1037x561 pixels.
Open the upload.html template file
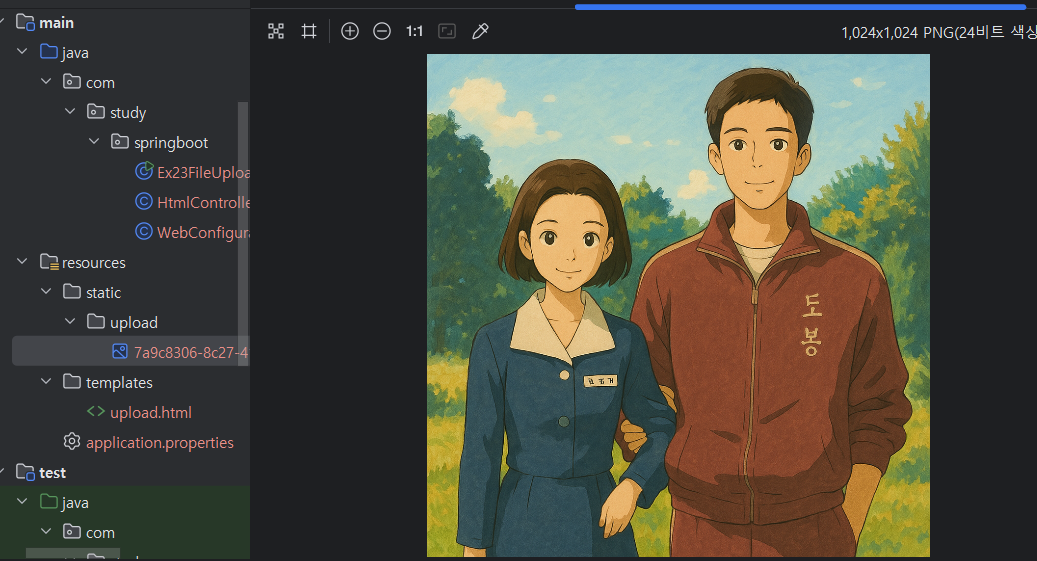150,412
